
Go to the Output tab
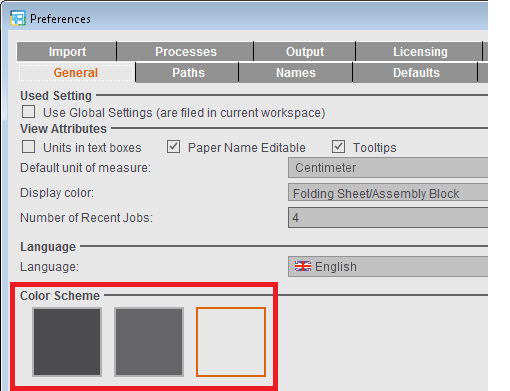tap(305, 52)
